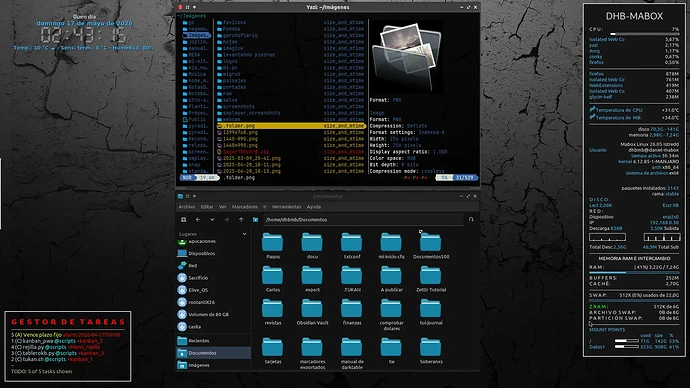This screenshot has width=690, height=388.
Task: Go up to parent folder in file manager
Action: tap(241, 220)
